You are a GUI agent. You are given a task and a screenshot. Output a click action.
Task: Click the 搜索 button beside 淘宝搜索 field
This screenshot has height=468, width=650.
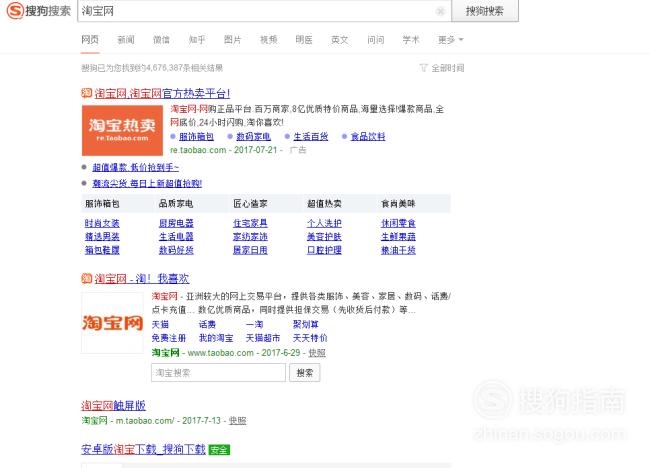click(x=305, y=373)
